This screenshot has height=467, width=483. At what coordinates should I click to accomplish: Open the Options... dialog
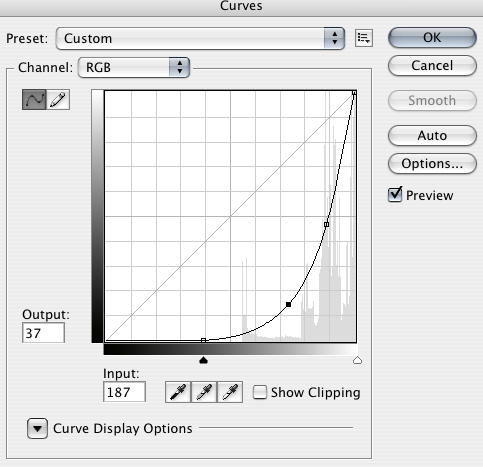pos(432,163)
